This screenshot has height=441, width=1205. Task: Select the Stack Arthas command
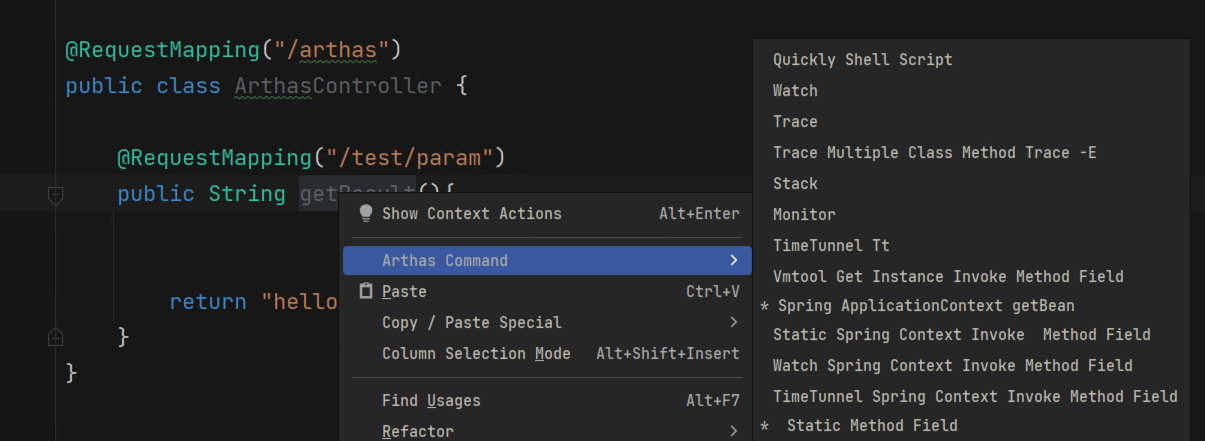click(971, 183)
